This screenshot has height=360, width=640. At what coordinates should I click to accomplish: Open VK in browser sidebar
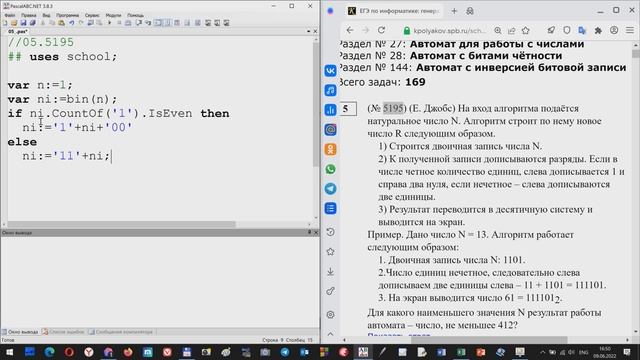point(330,71)
